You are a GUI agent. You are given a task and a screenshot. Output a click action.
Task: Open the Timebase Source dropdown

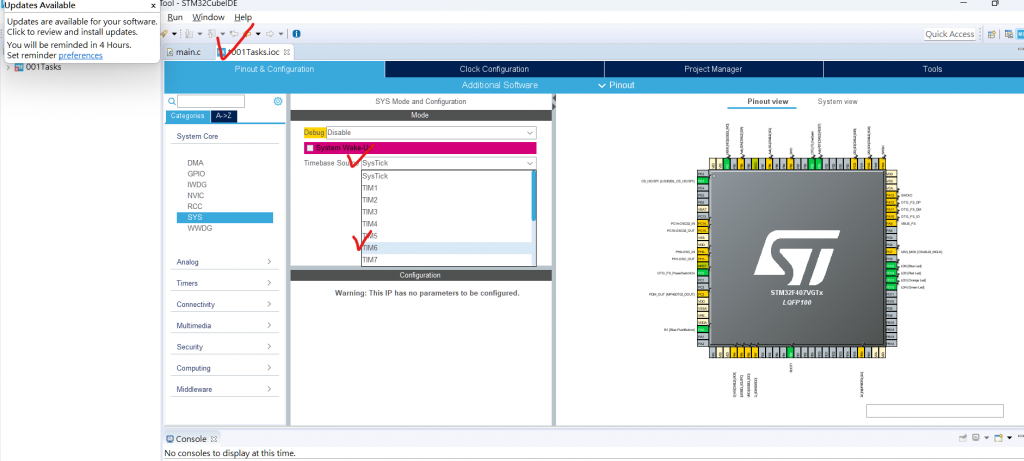pos(449,163)
